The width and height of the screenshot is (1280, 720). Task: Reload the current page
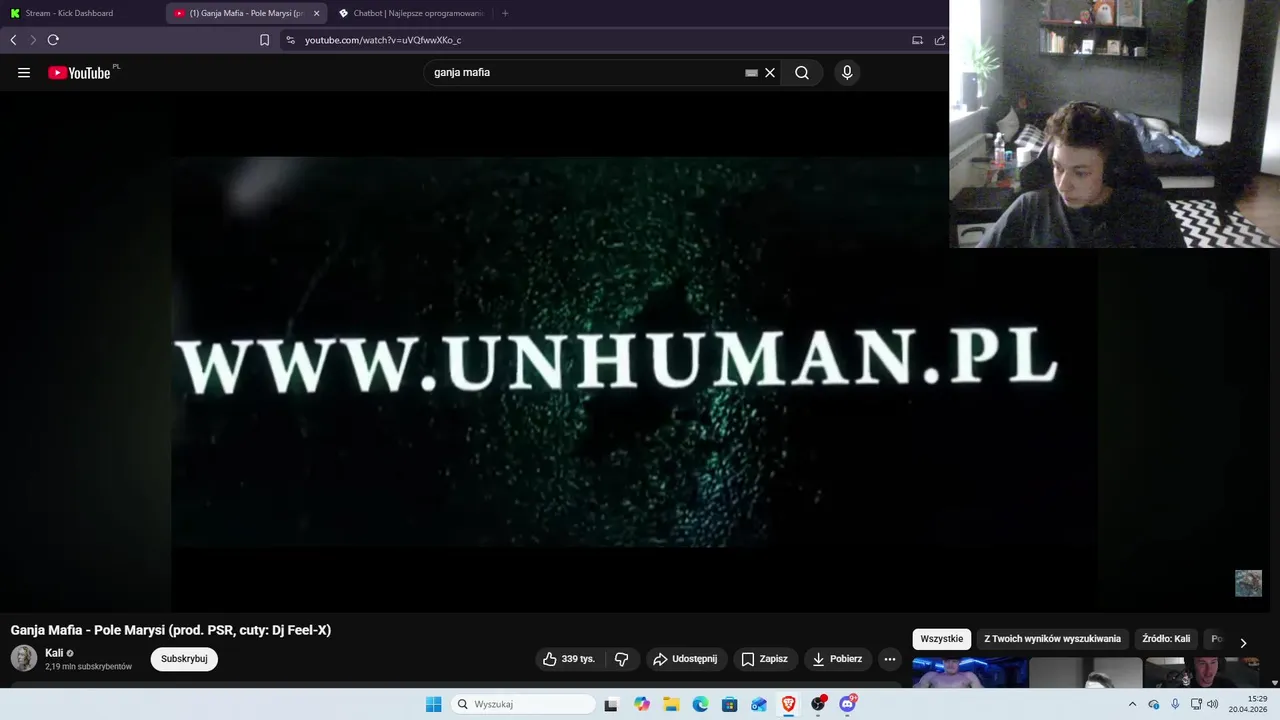click(x=53, y=40)
